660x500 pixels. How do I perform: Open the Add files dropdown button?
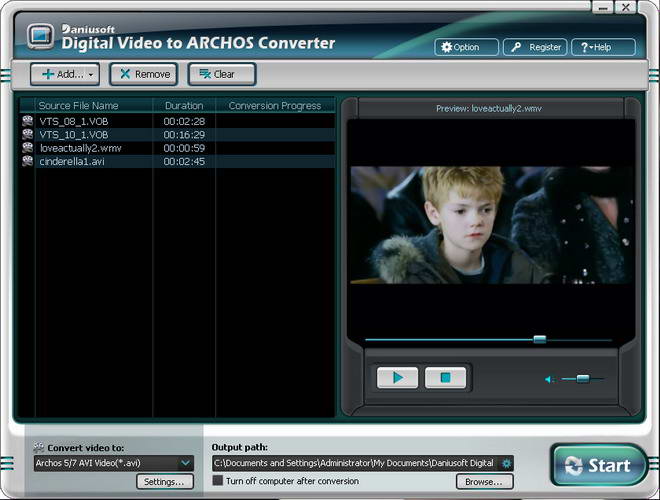pos(65,74)
